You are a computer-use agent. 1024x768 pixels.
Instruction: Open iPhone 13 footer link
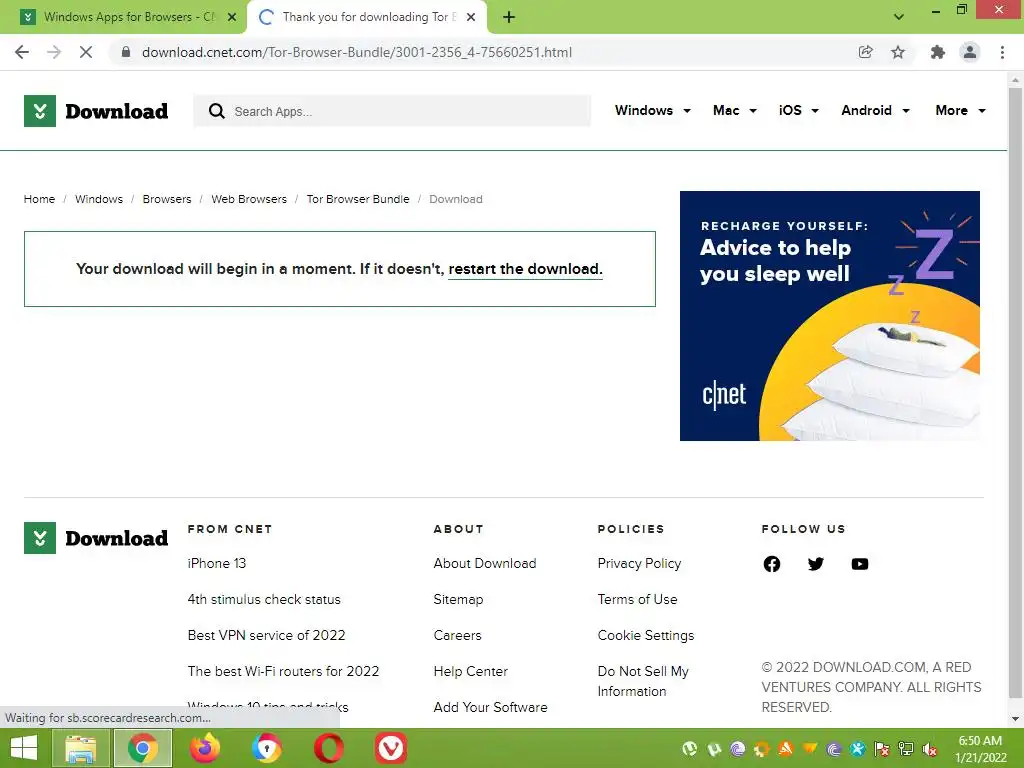tap(217, 563)
